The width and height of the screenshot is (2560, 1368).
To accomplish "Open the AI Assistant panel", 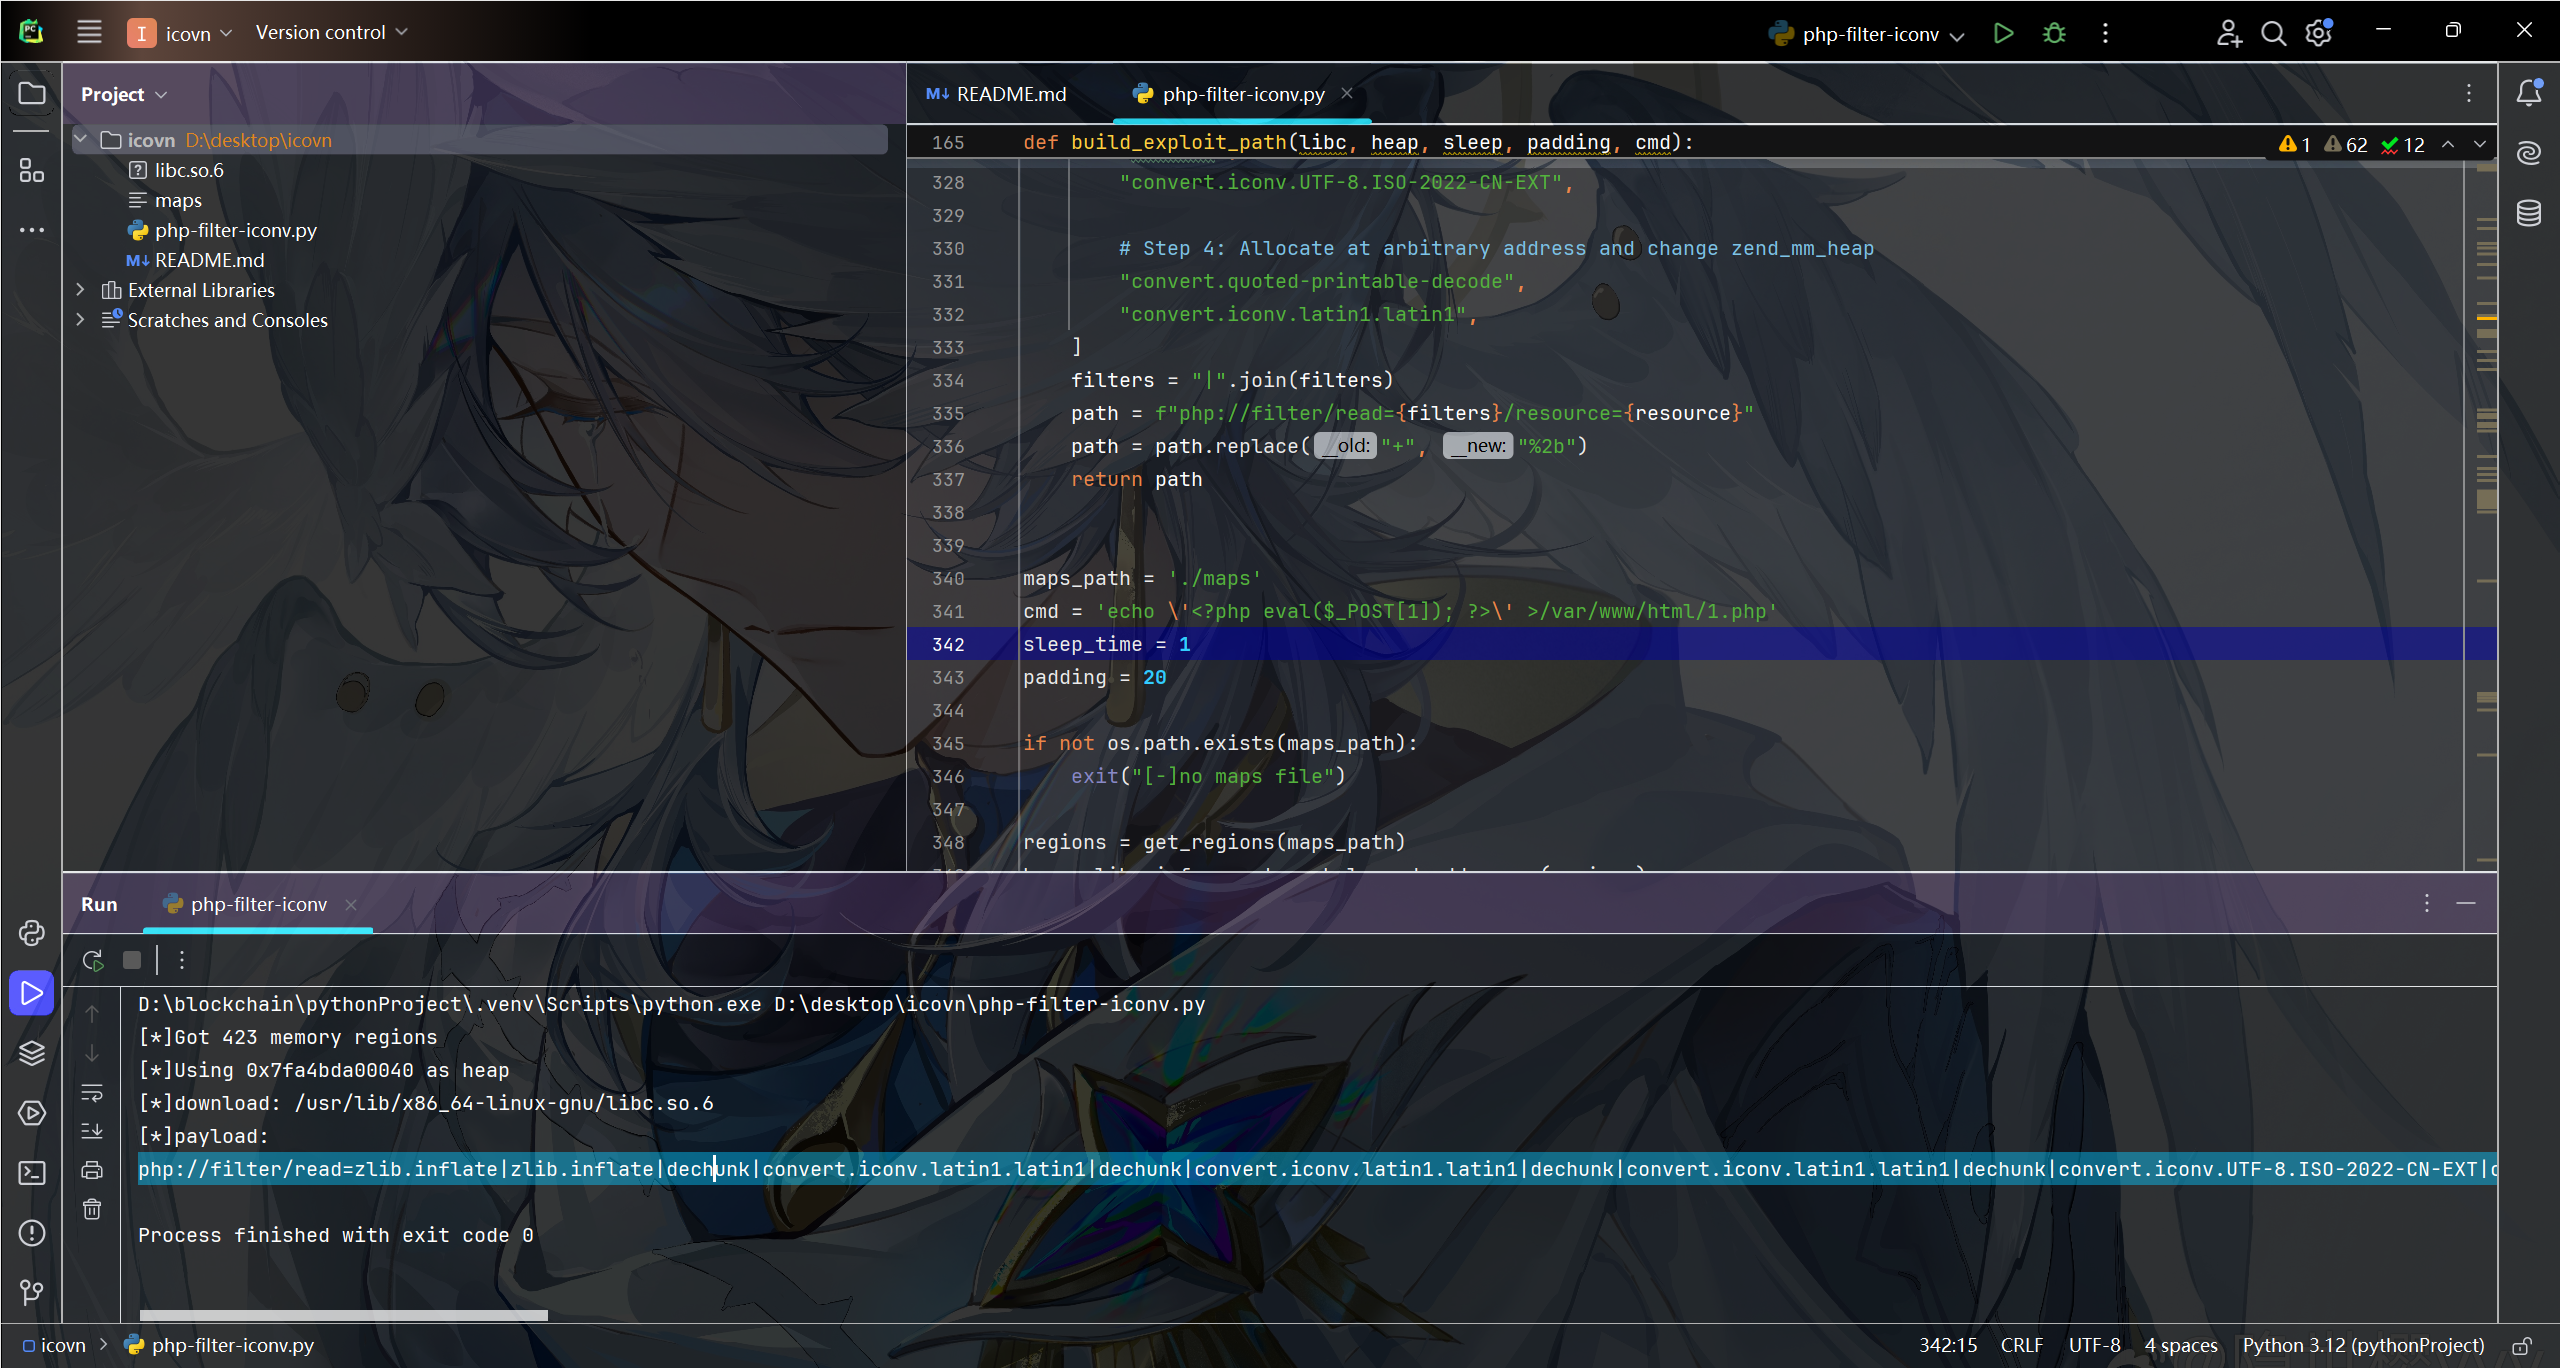I will (x=2529, y=153).
